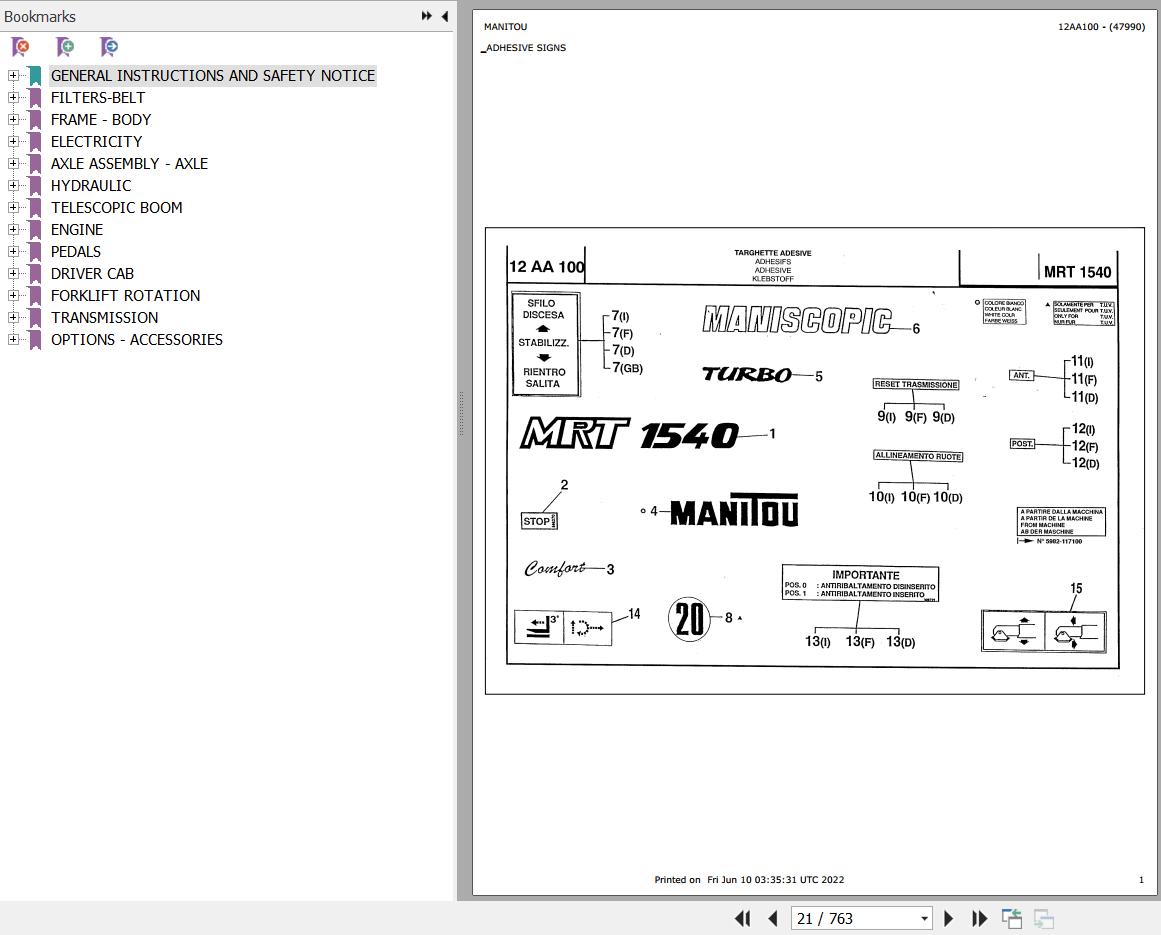Open the PEDALS bookmark
This screenshot has height=935, width=1161.
click(76, 252)
